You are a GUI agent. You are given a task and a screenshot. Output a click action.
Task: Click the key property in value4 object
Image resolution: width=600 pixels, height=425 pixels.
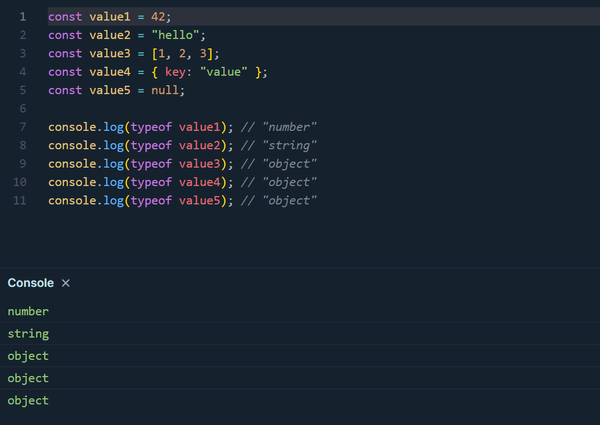point(175,72)
